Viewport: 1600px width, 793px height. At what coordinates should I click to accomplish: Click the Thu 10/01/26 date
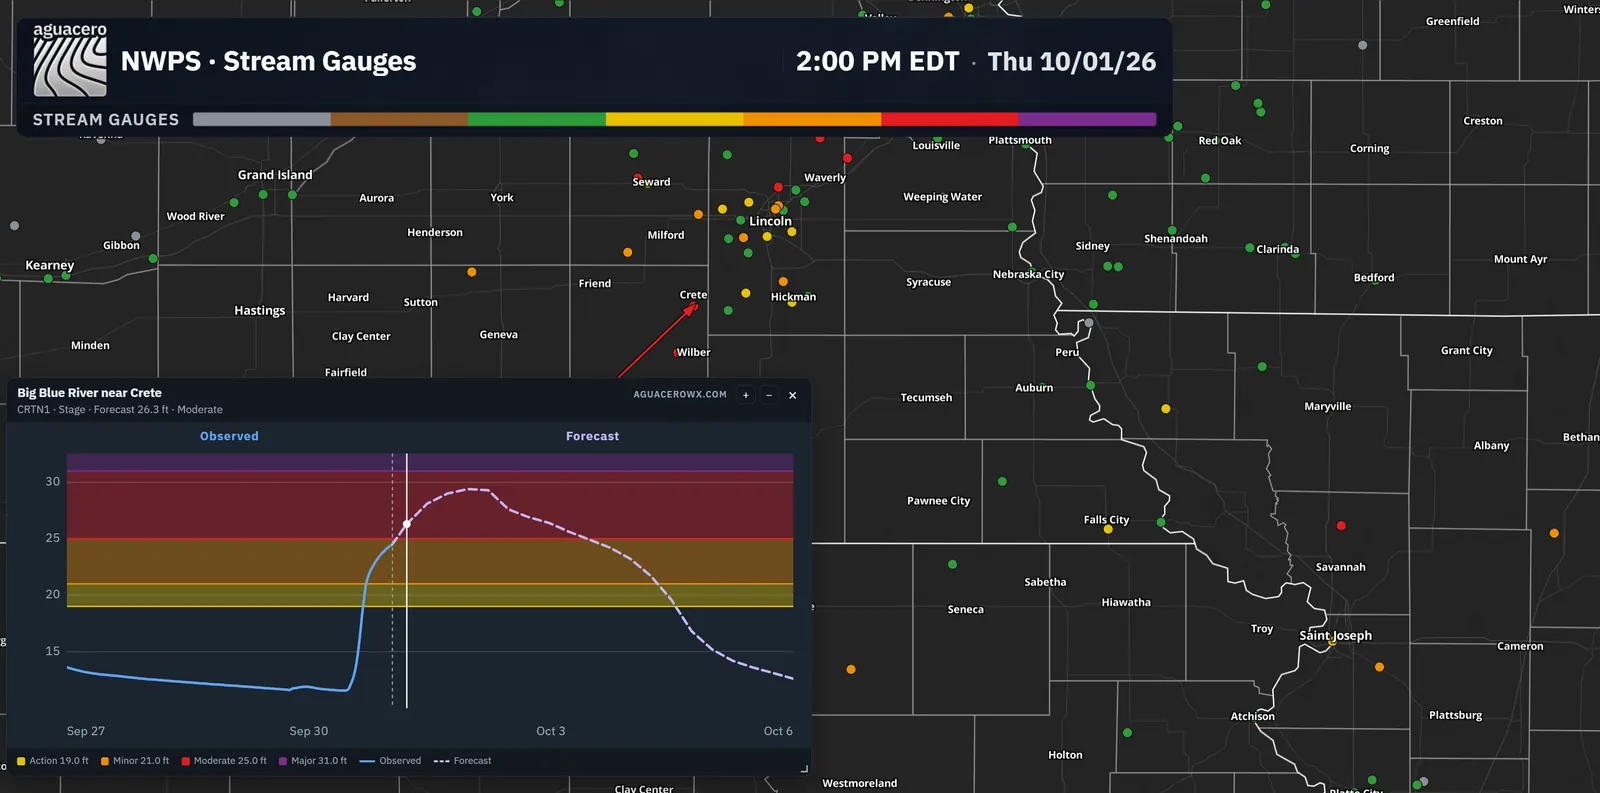click(x=1072, y=62)
